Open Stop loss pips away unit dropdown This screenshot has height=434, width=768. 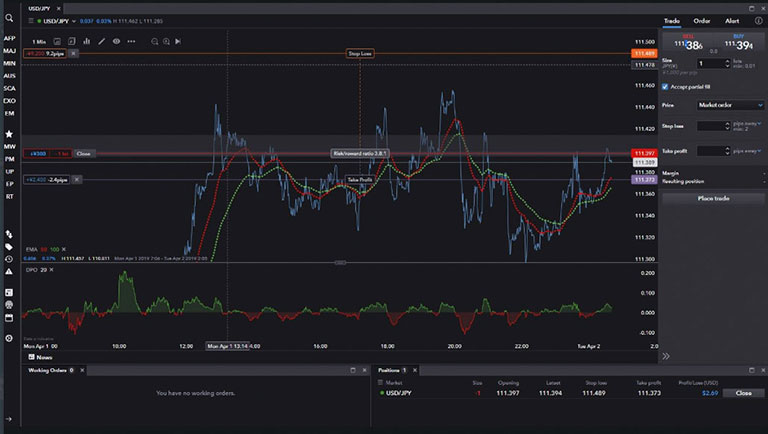click(x=747, y=123)
